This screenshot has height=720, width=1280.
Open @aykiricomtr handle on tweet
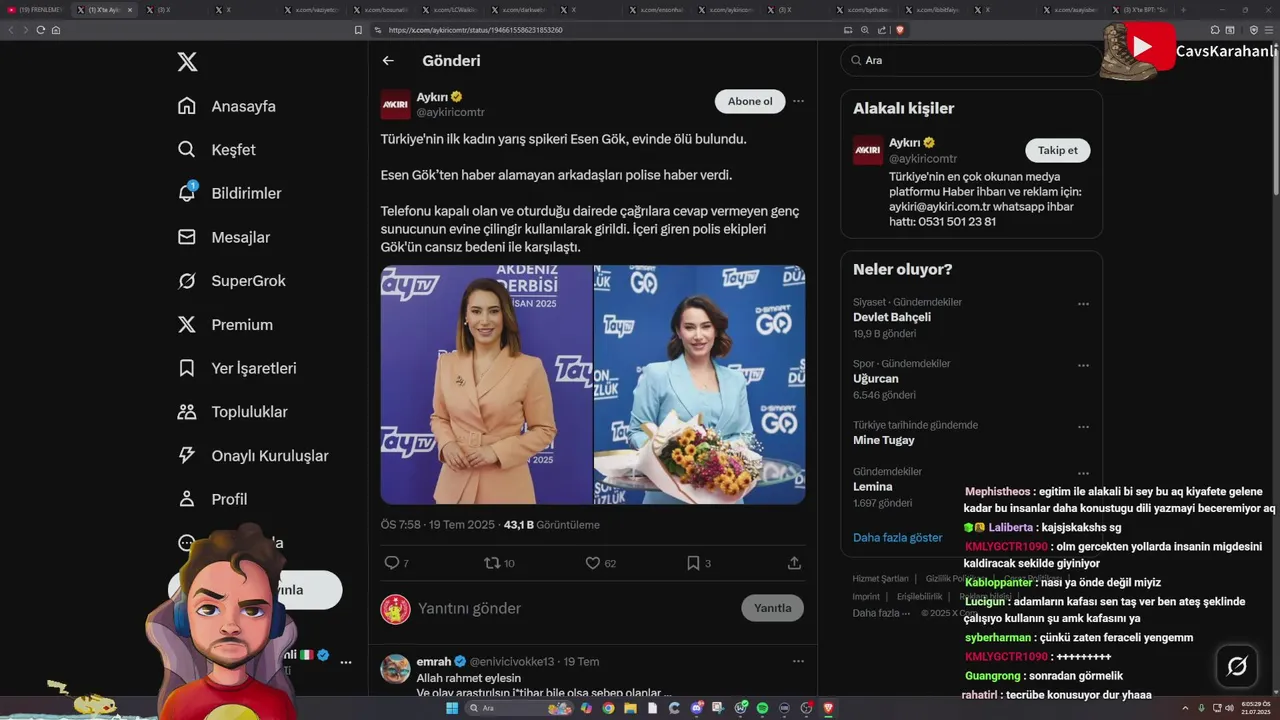tap(450, 113)
